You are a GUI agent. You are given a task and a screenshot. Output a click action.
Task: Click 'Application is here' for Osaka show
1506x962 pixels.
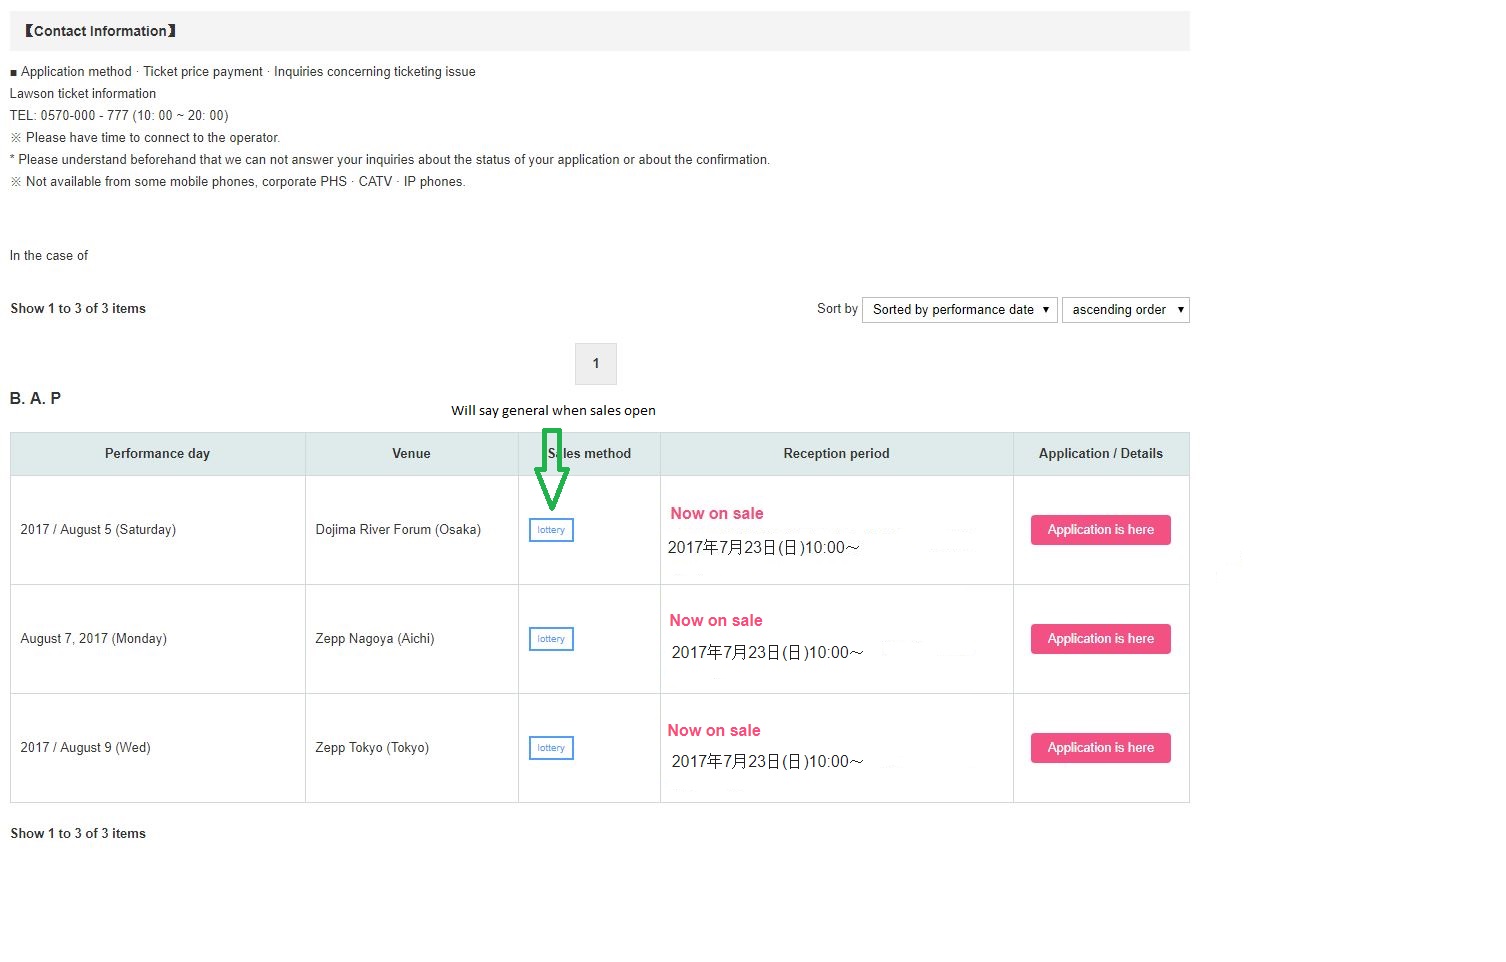point(1100,530)
